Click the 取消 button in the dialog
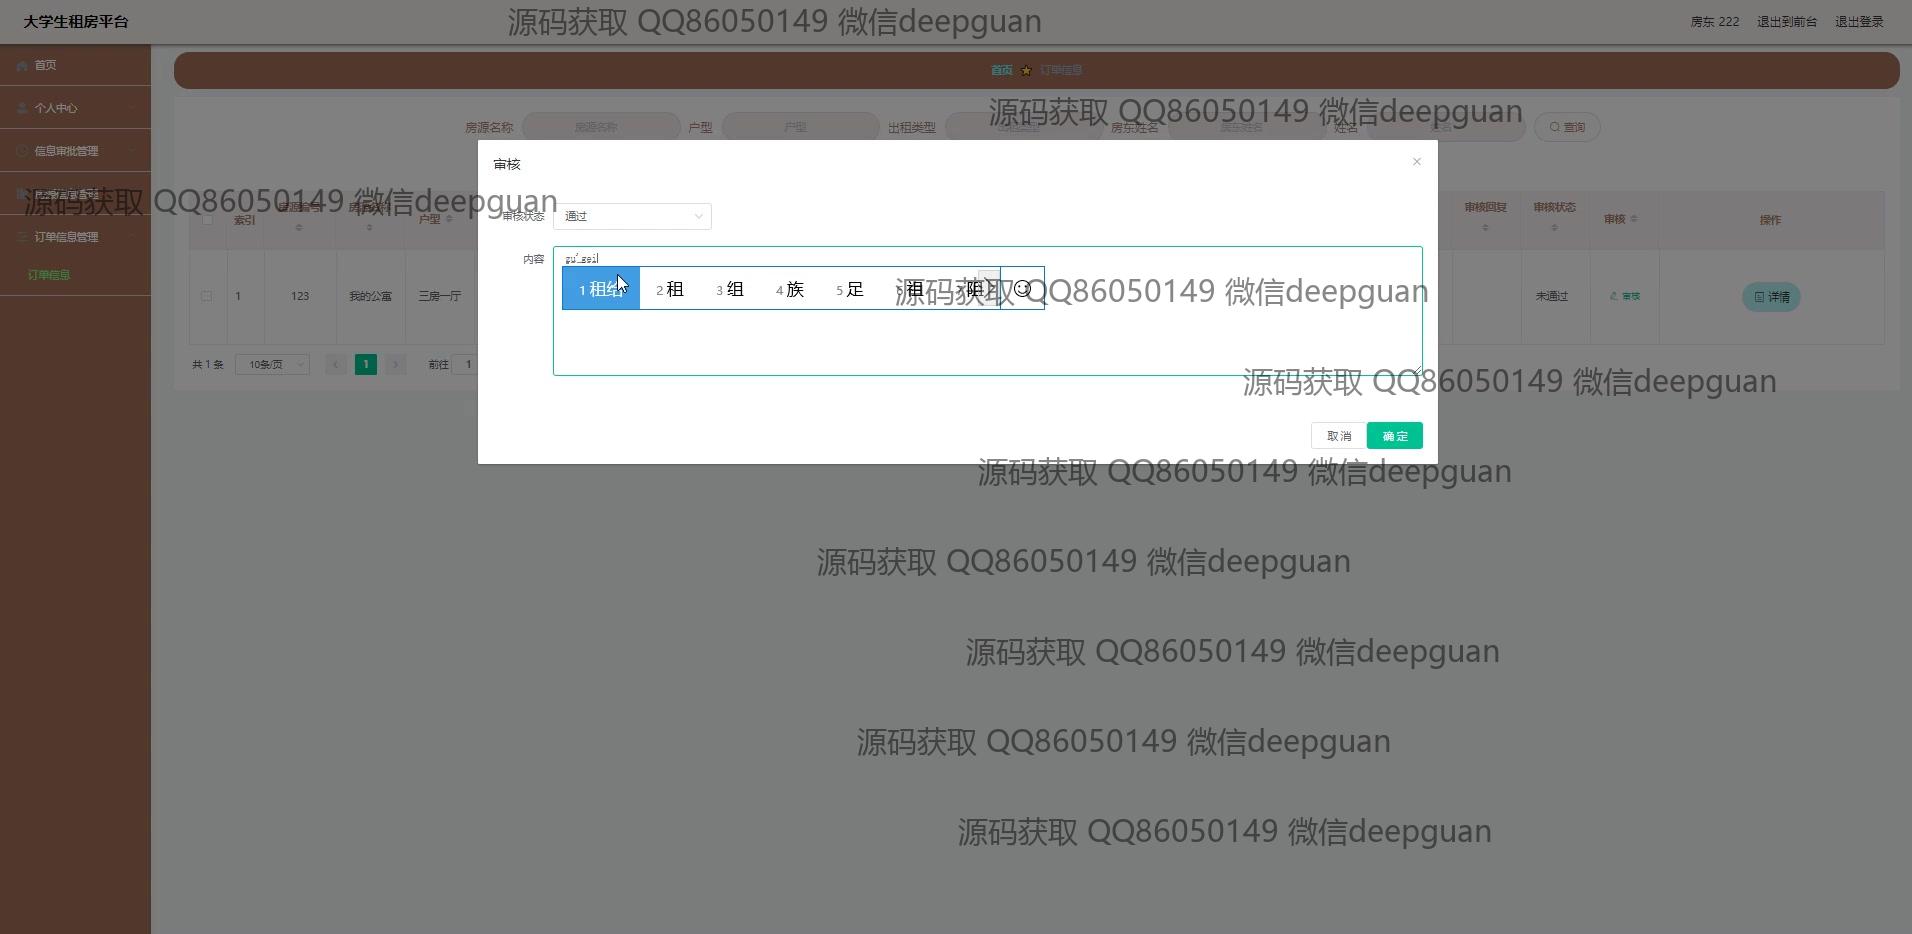Viewport: 1912px width, 934px height. (x=1339, y=436)
